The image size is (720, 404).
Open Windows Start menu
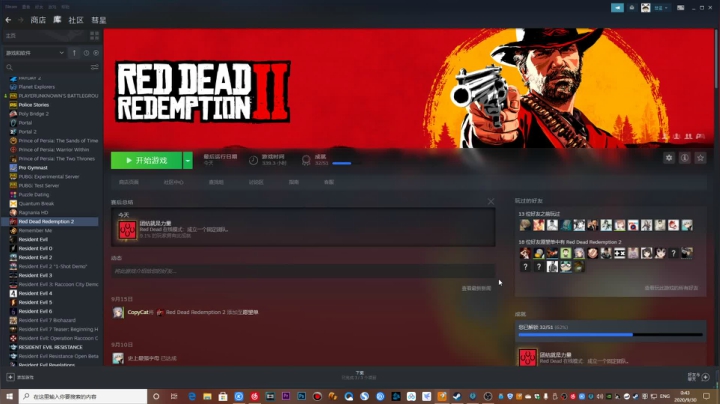(9, 396)
